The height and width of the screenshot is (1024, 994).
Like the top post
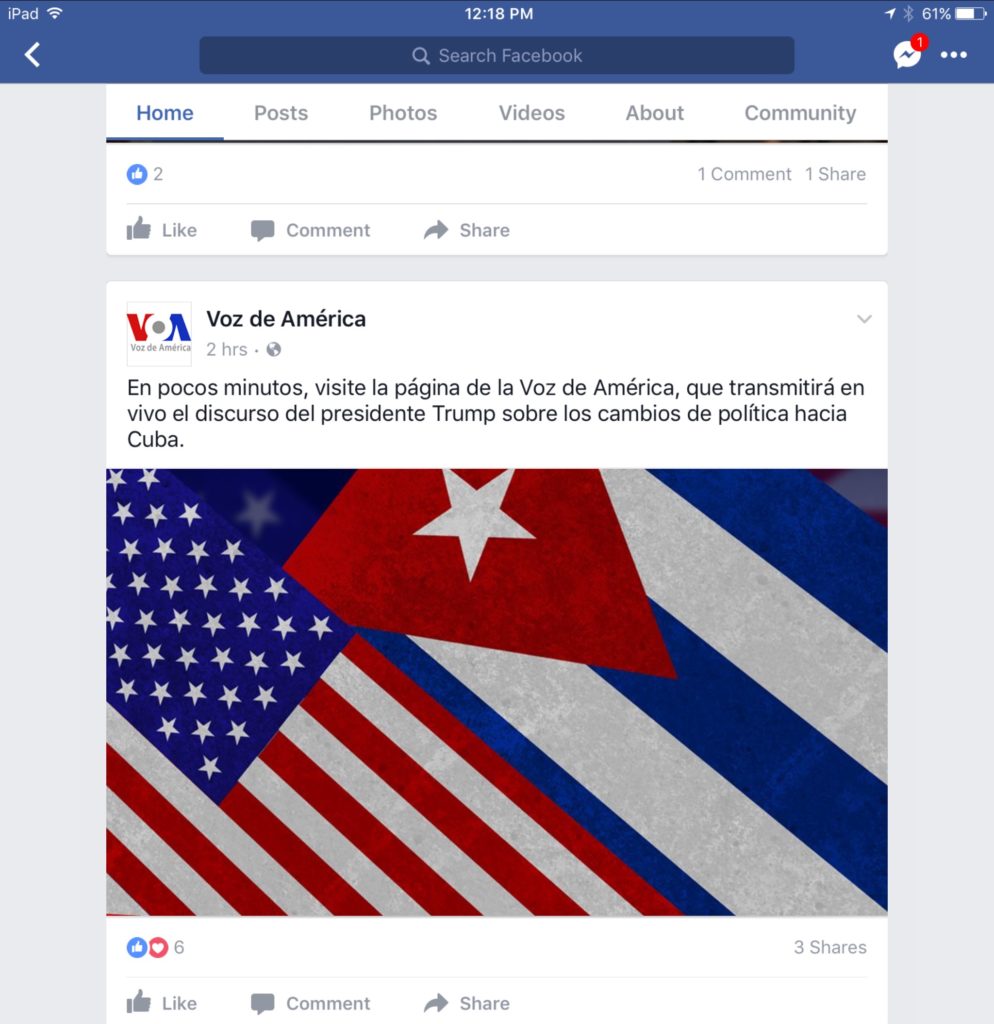pos(161,230)
